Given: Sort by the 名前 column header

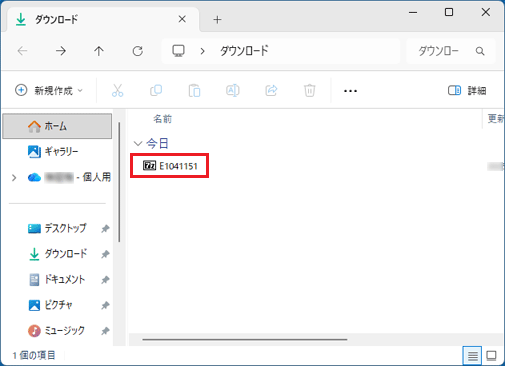Looking at the screenshot, I should pos(162,119).
